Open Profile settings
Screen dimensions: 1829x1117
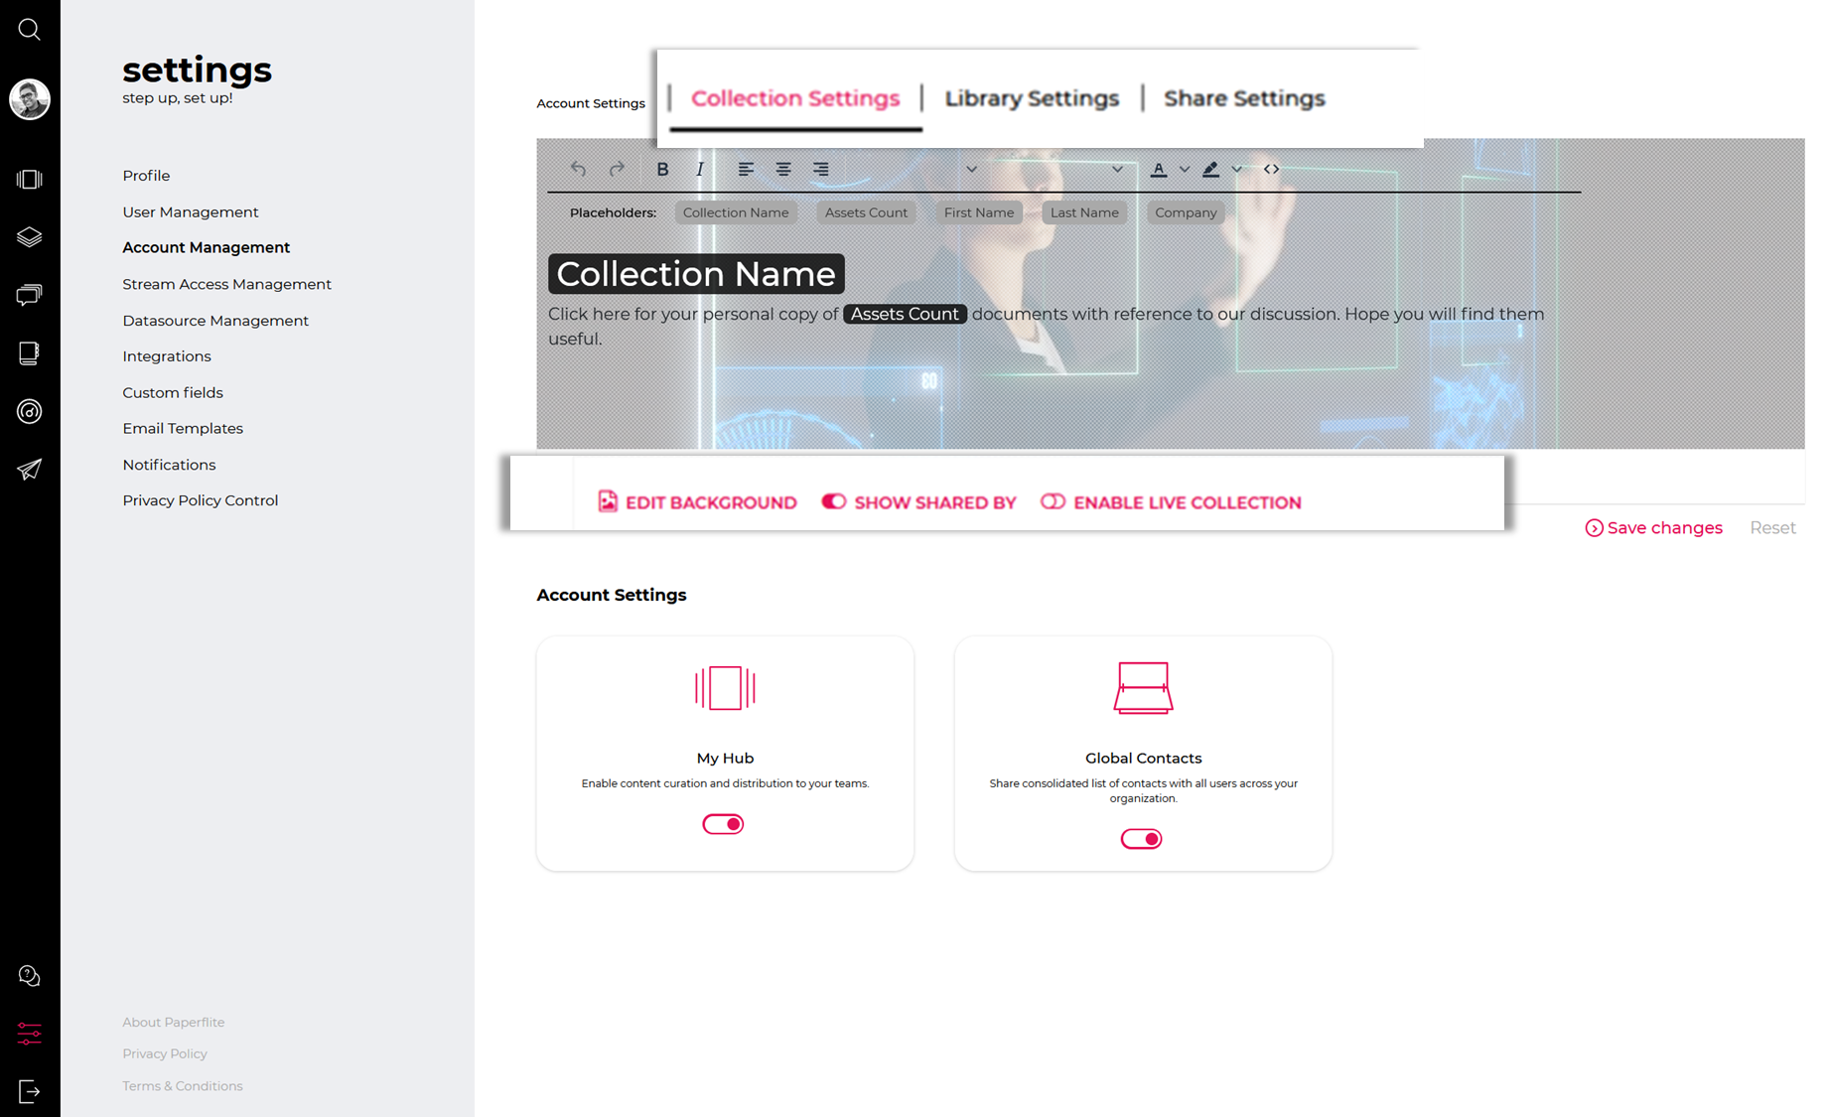pyautogui.click(x=146, y=176)
